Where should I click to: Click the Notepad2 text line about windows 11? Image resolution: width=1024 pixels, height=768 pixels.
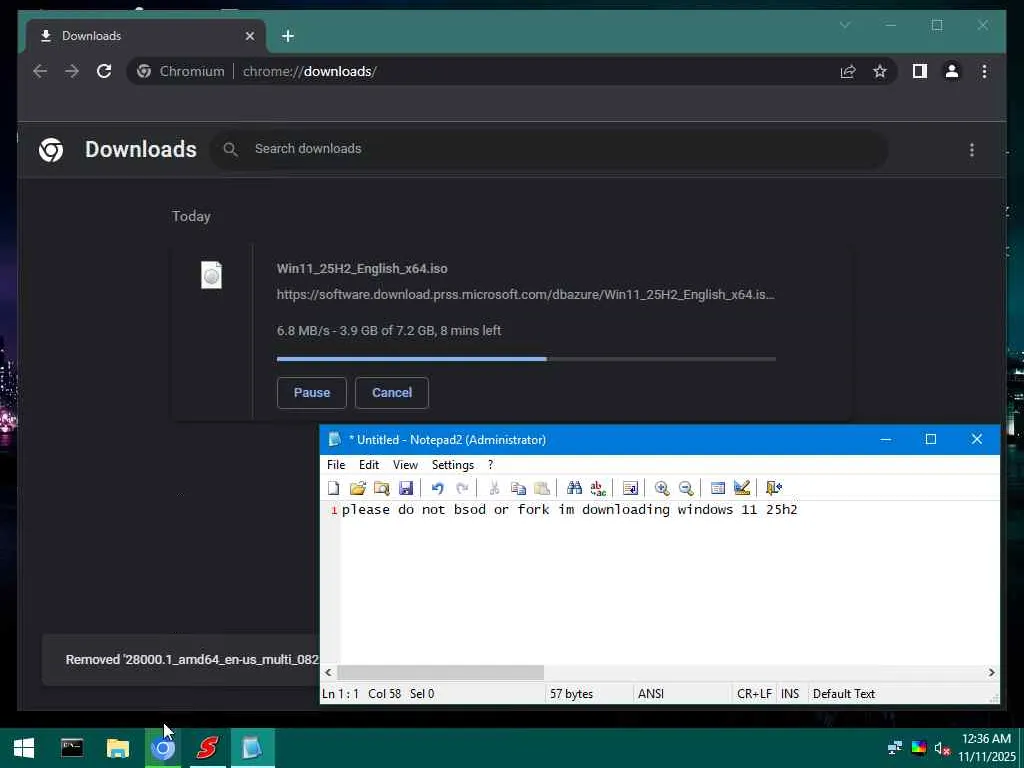[x=569, y=509]
